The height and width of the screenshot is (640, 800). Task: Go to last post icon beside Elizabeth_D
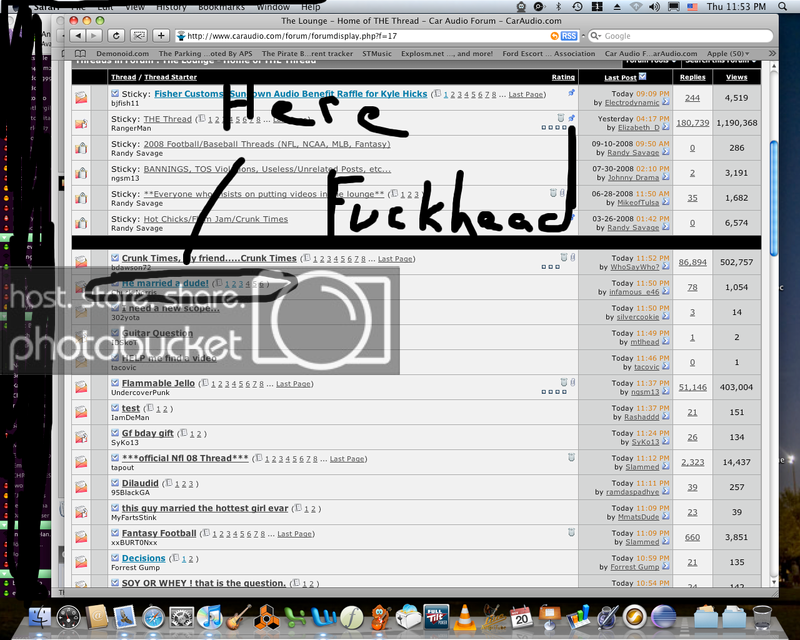click(666, 127)
